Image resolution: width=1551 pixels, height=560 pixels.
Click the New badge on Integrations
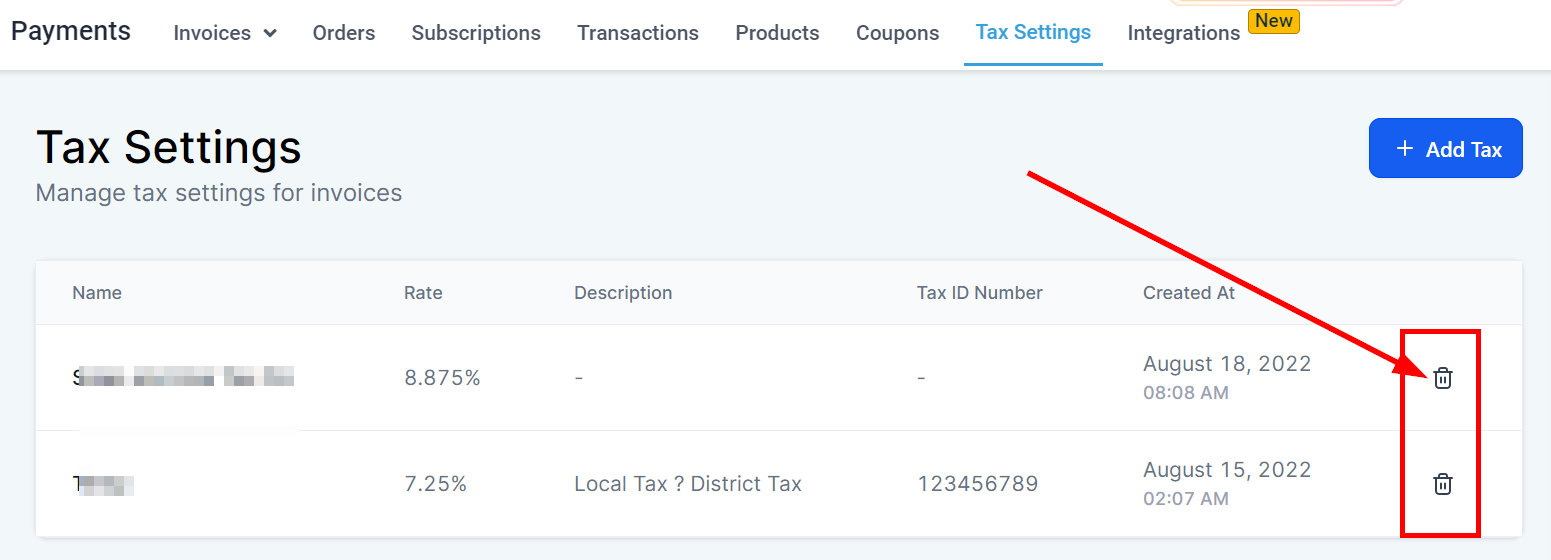coord(1273,21)
